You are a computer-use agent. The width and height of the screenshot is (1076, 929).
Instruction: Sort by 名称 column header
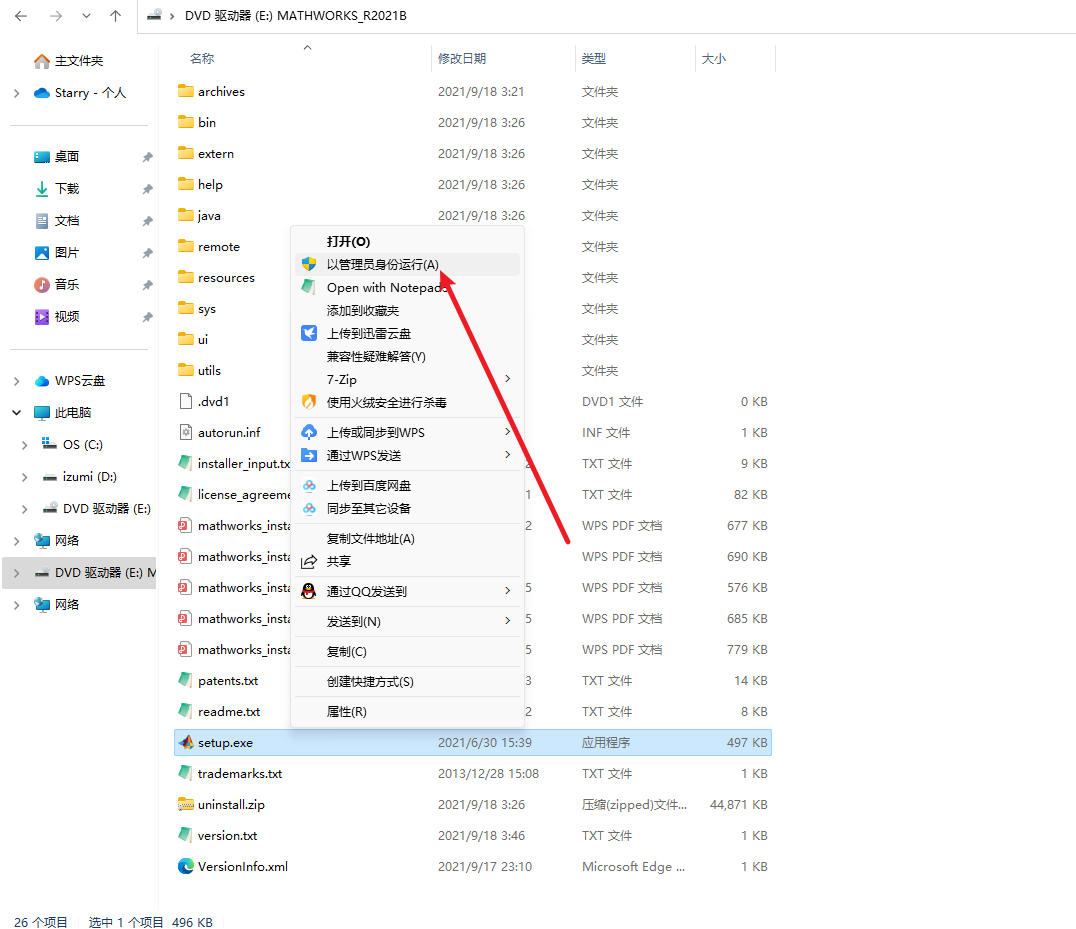click(x=202, y=59)
